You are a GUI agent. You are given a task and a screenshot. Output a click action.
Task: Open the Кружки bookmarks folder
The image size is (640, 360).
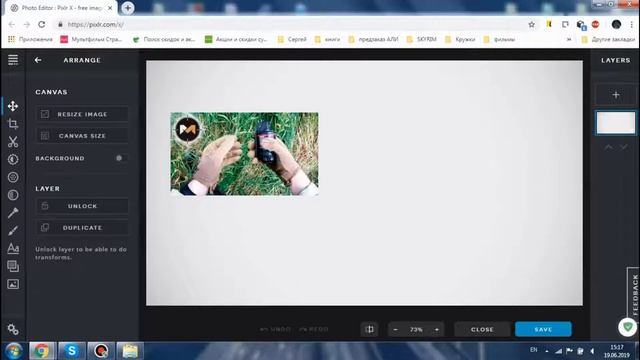pyautogui.click(x=460, y=39)
